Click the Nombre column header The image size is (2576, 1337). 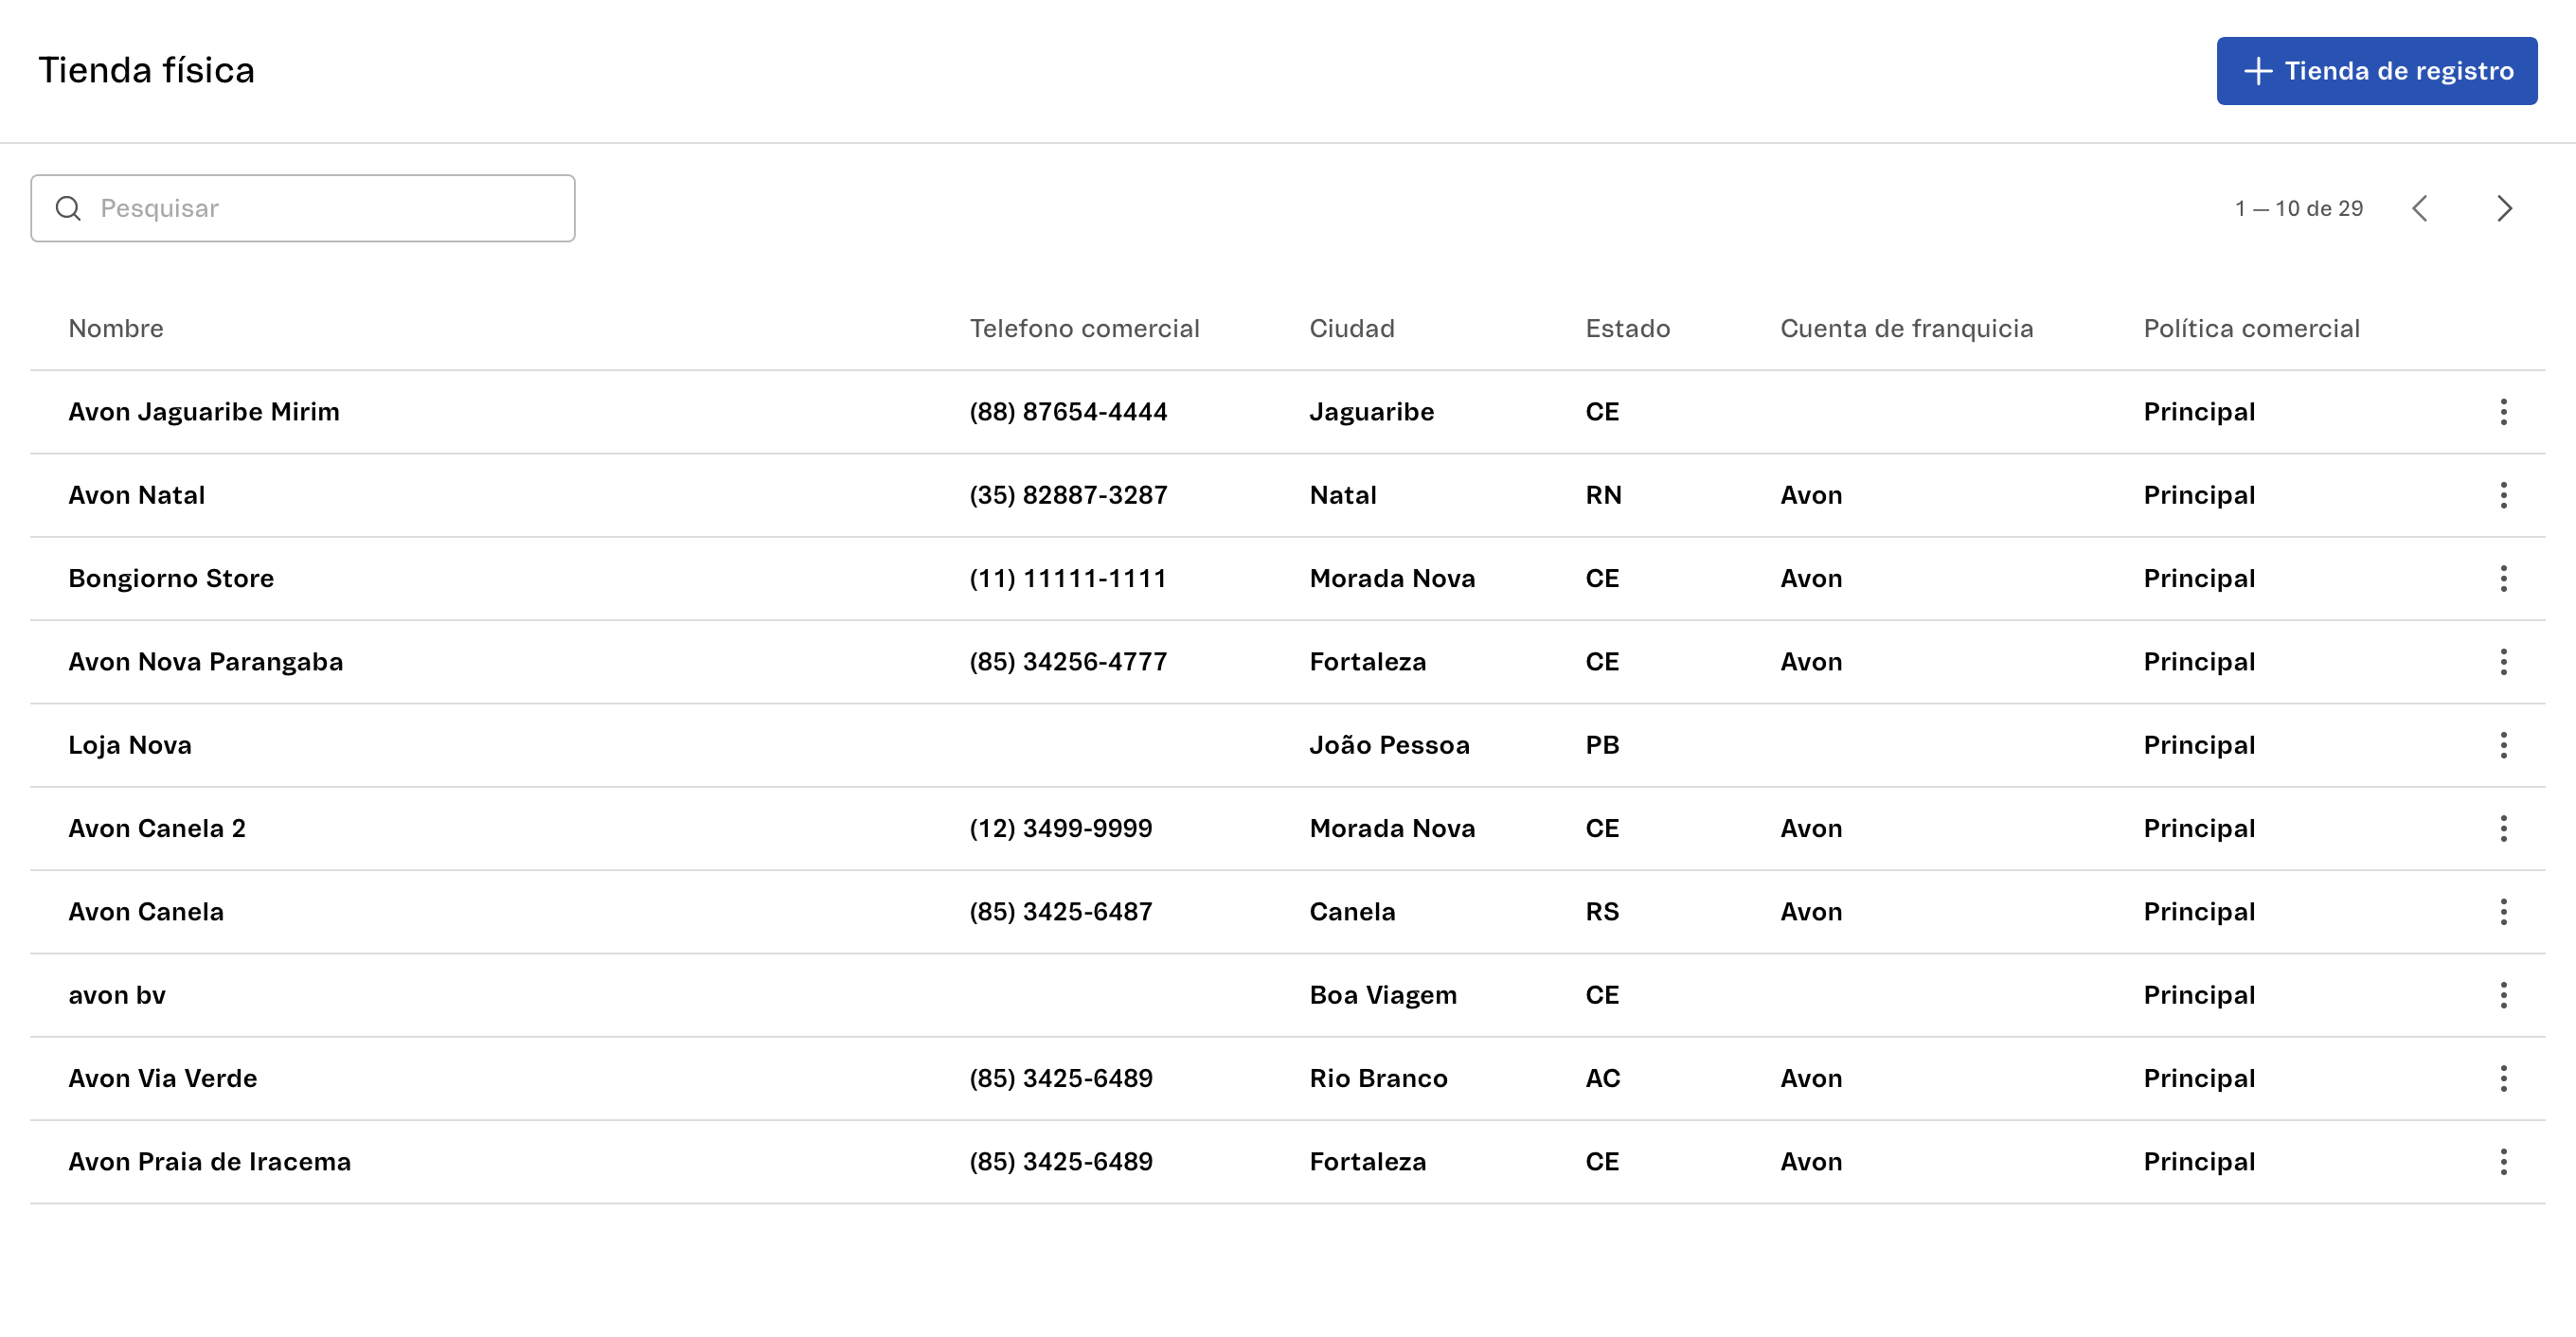pos(116,328)
